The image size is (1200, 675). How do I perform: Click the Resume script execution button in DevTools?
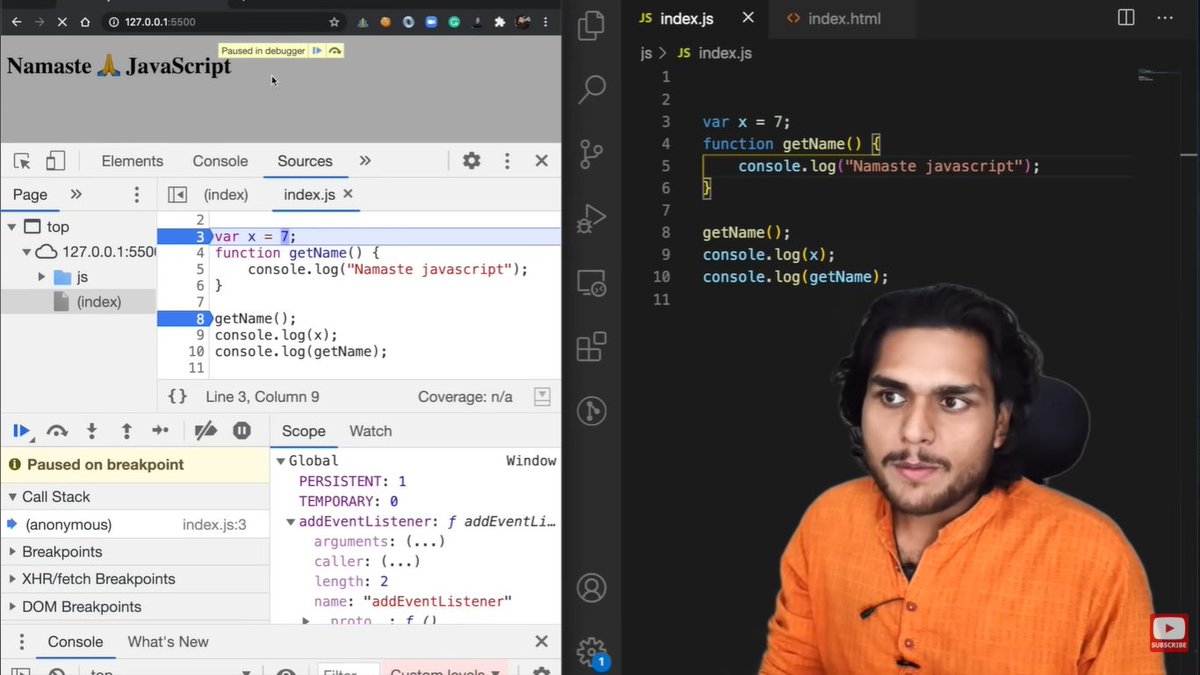pos(20,431)
